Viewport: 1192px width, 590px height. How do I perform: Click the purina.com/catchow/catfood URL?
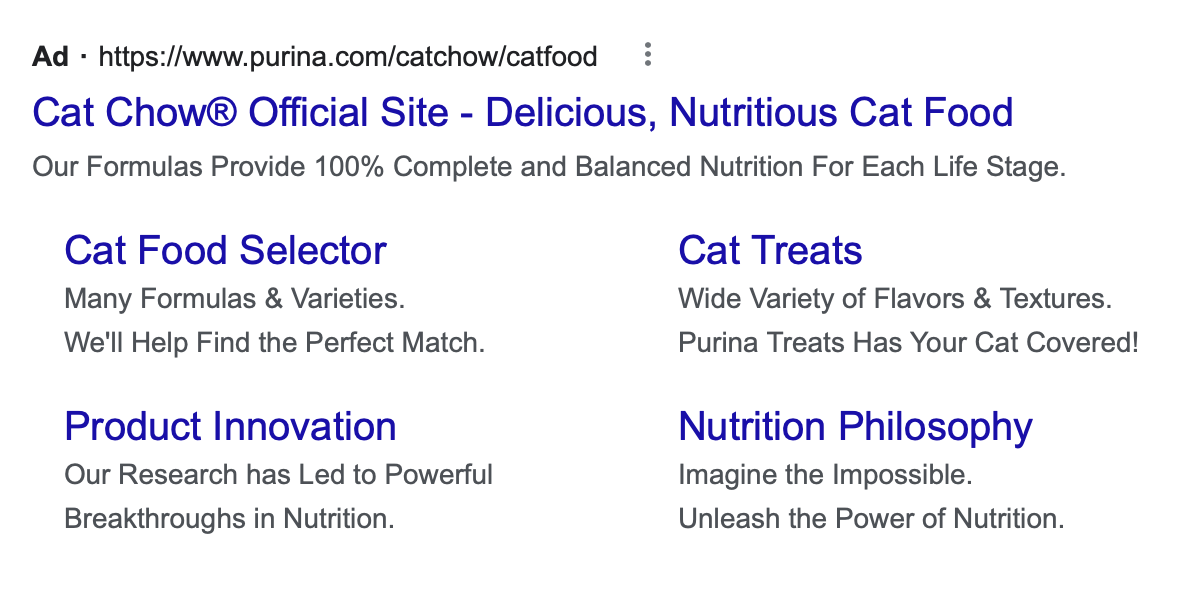[x=348, y=57]
